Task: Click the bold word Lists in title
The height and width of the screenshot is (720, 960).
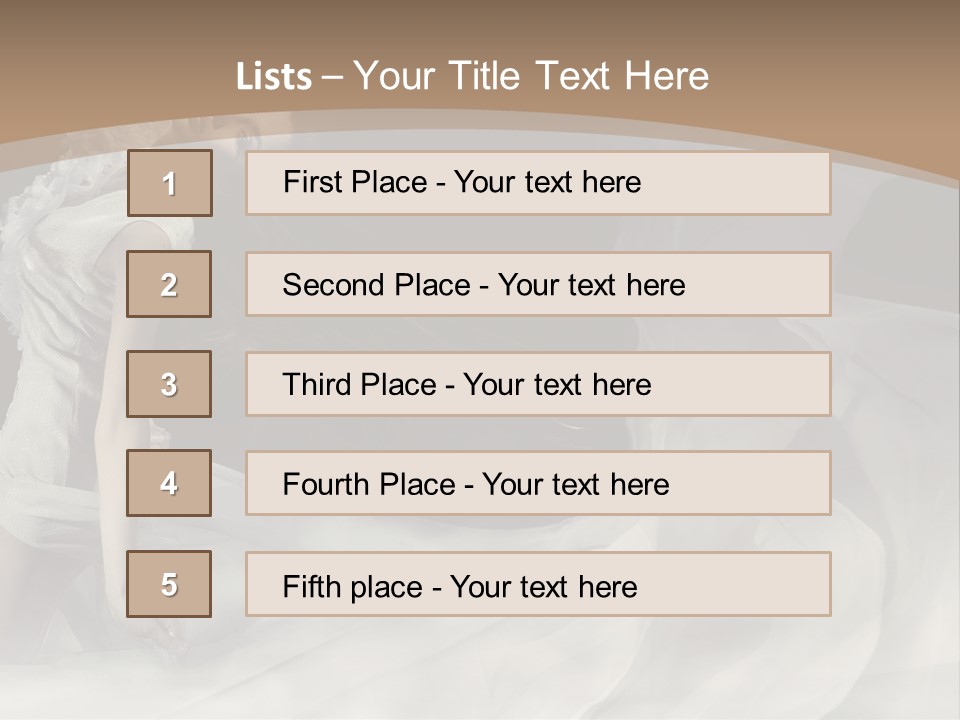Action: [x=274, y=77]
